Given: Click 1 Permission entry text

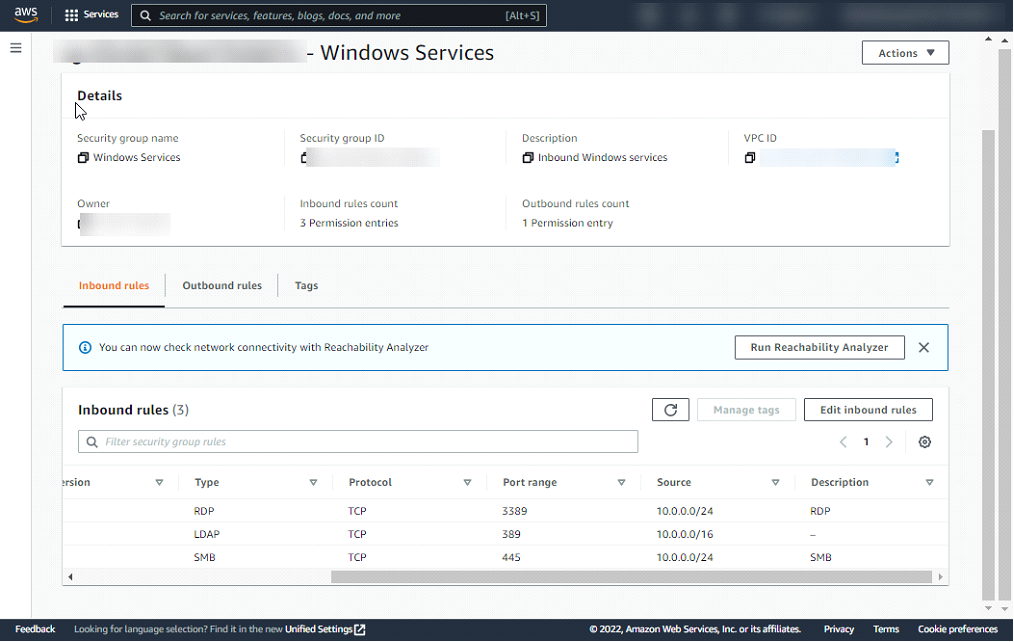Looking at the screenshot, I should click(x=568, y=223).
